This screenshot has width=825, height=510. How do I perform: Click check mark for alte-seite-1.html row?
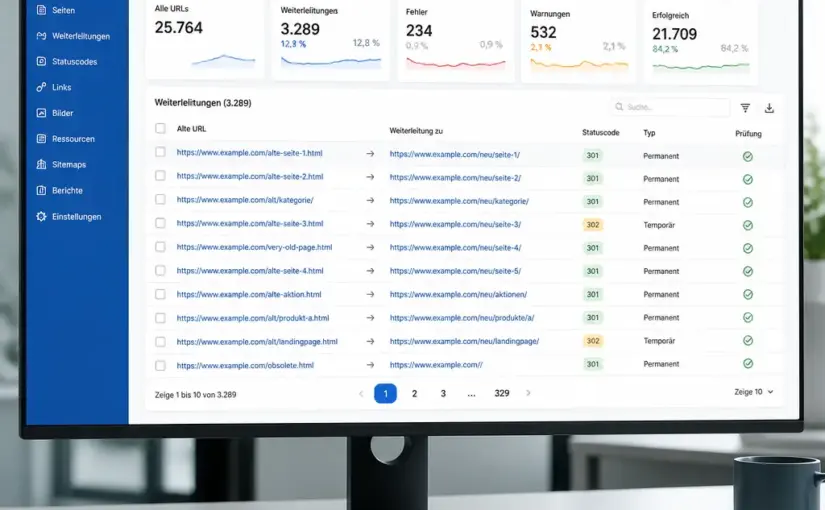point(748,156)
